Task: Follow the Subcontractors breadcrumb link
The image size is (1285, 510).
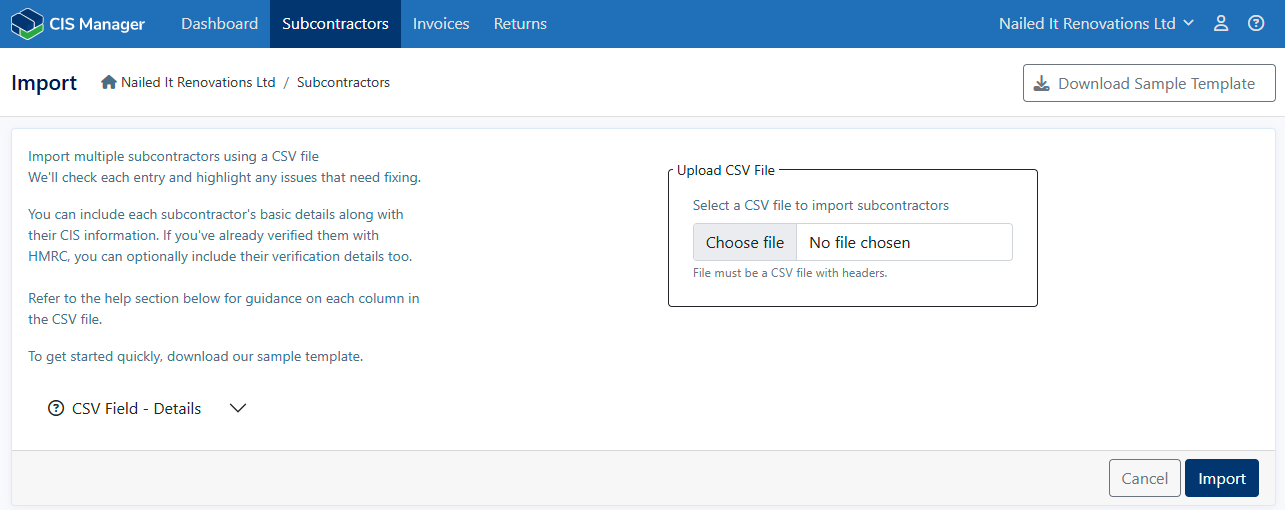Action: [343, 83]
